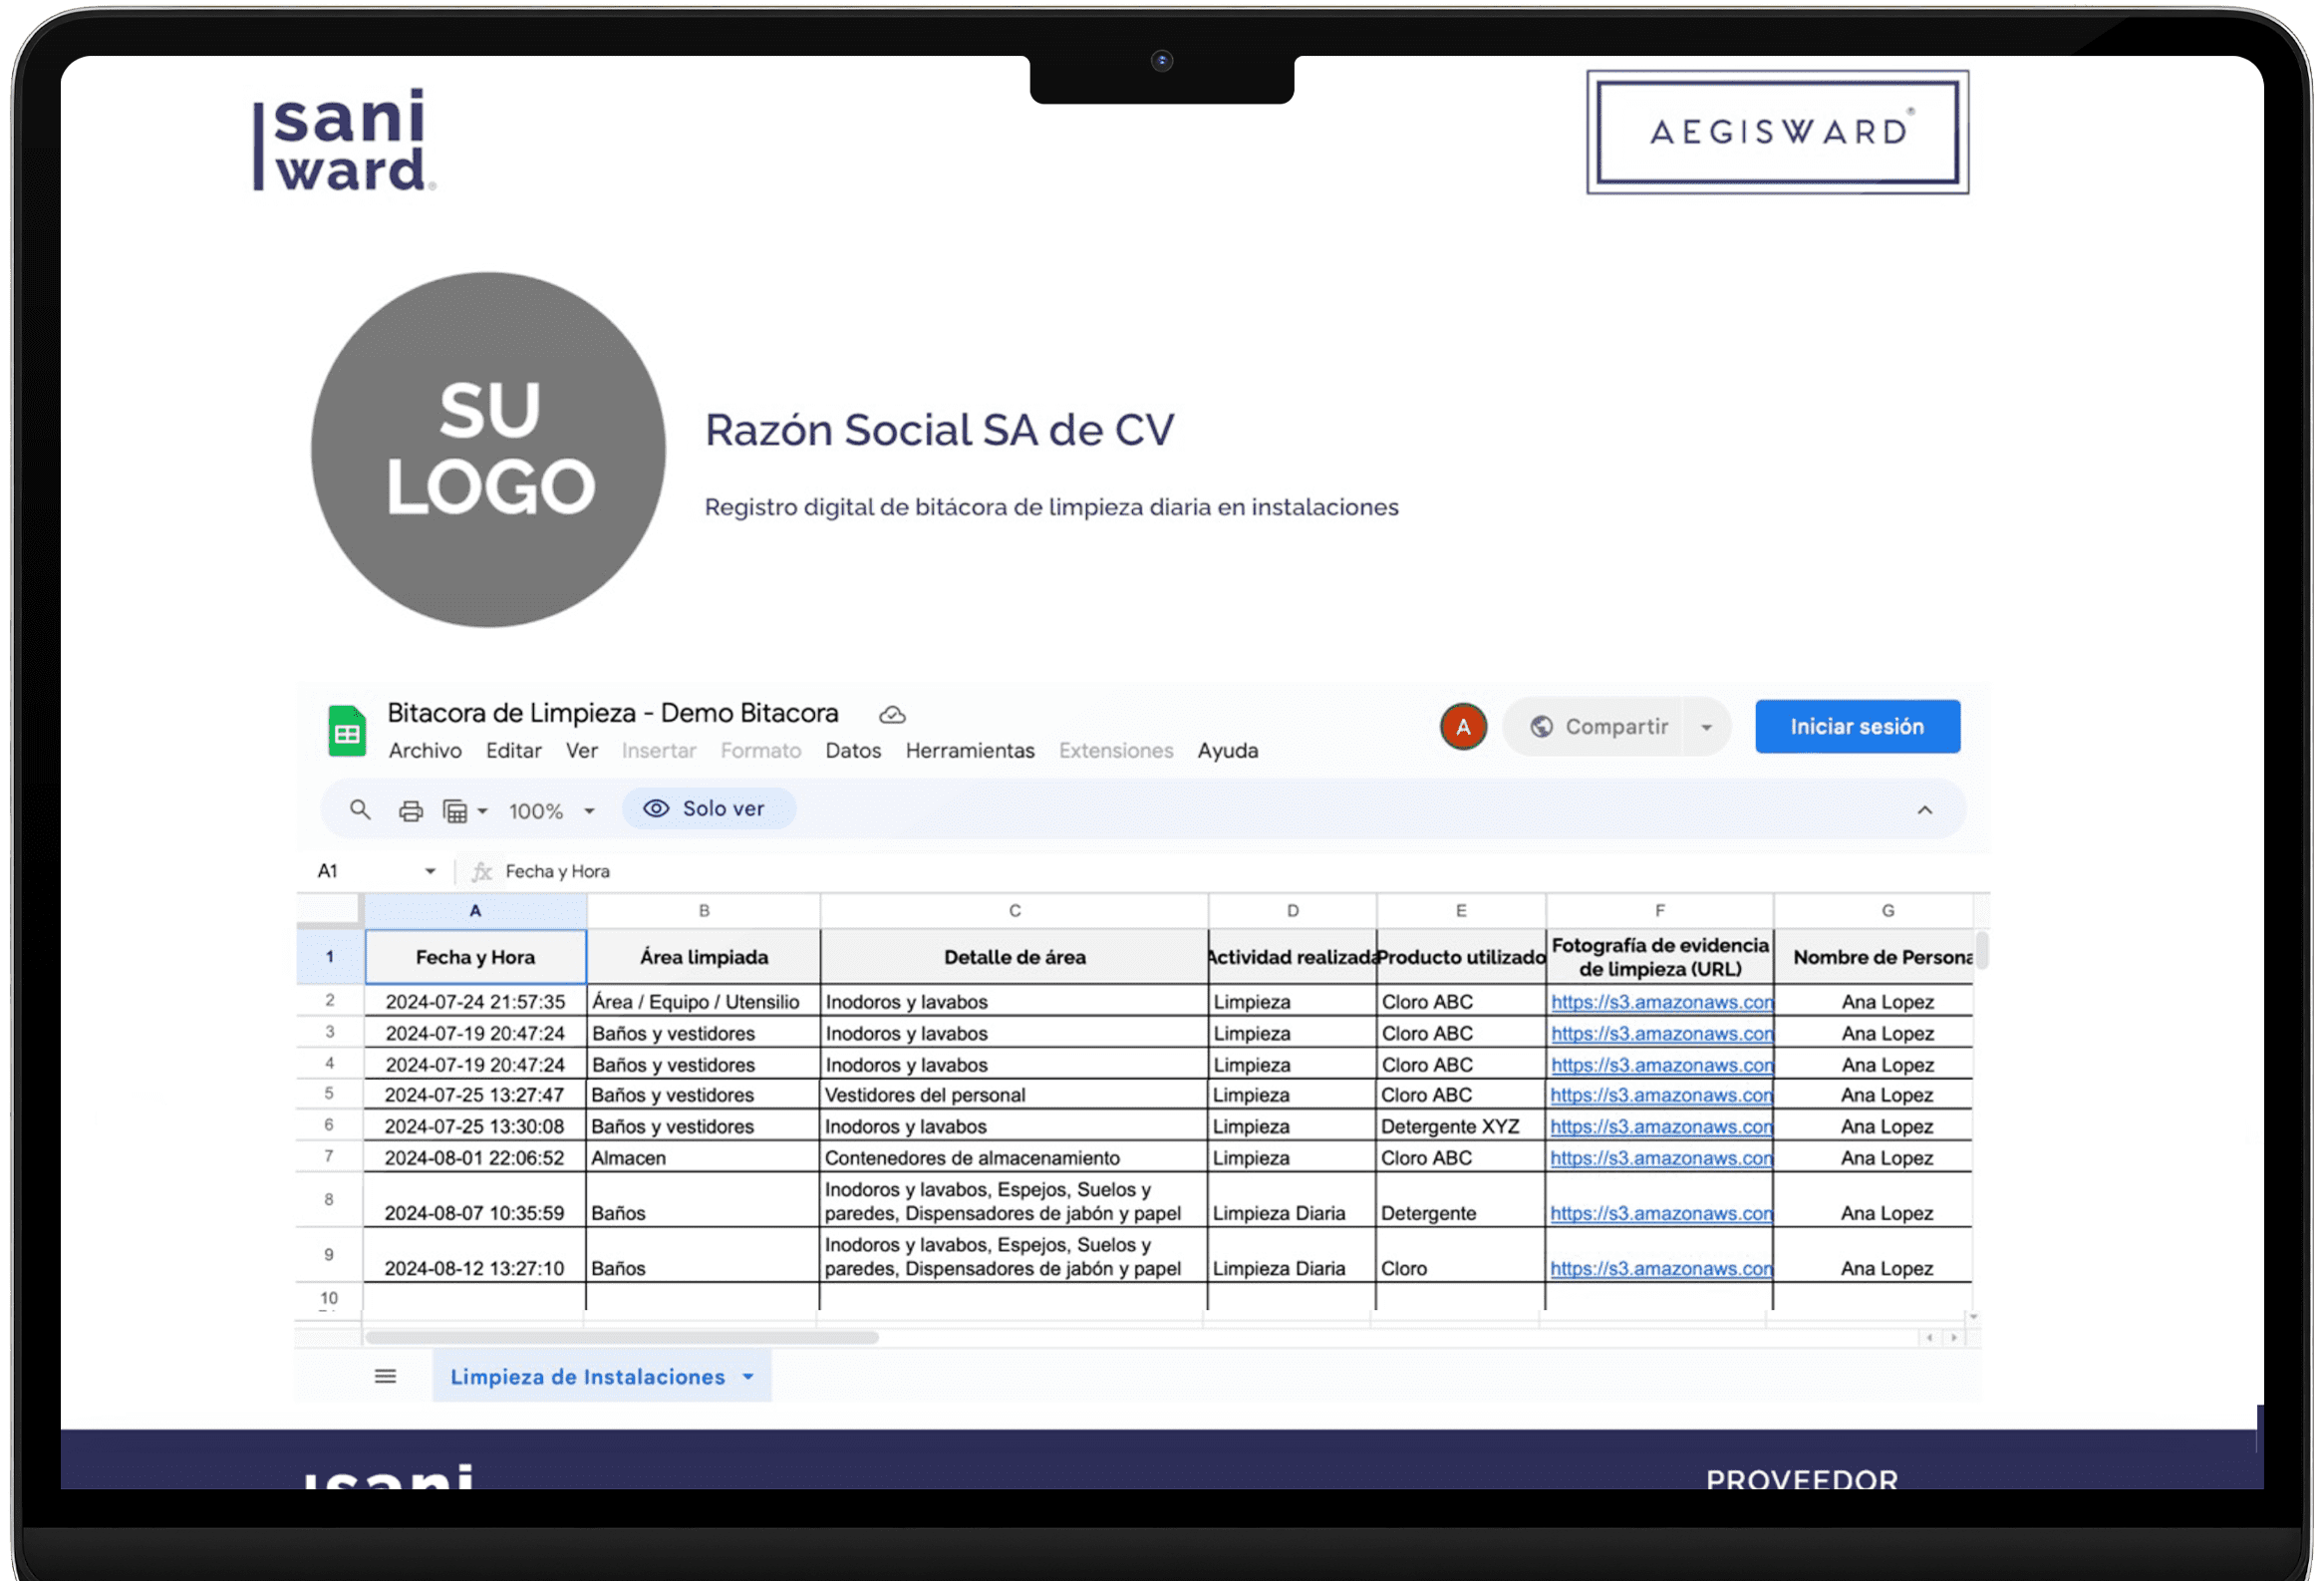2324x1581 pixels.
Task: Open the Archivo menu
Action: pyautogui.click(x=425, y=751)
